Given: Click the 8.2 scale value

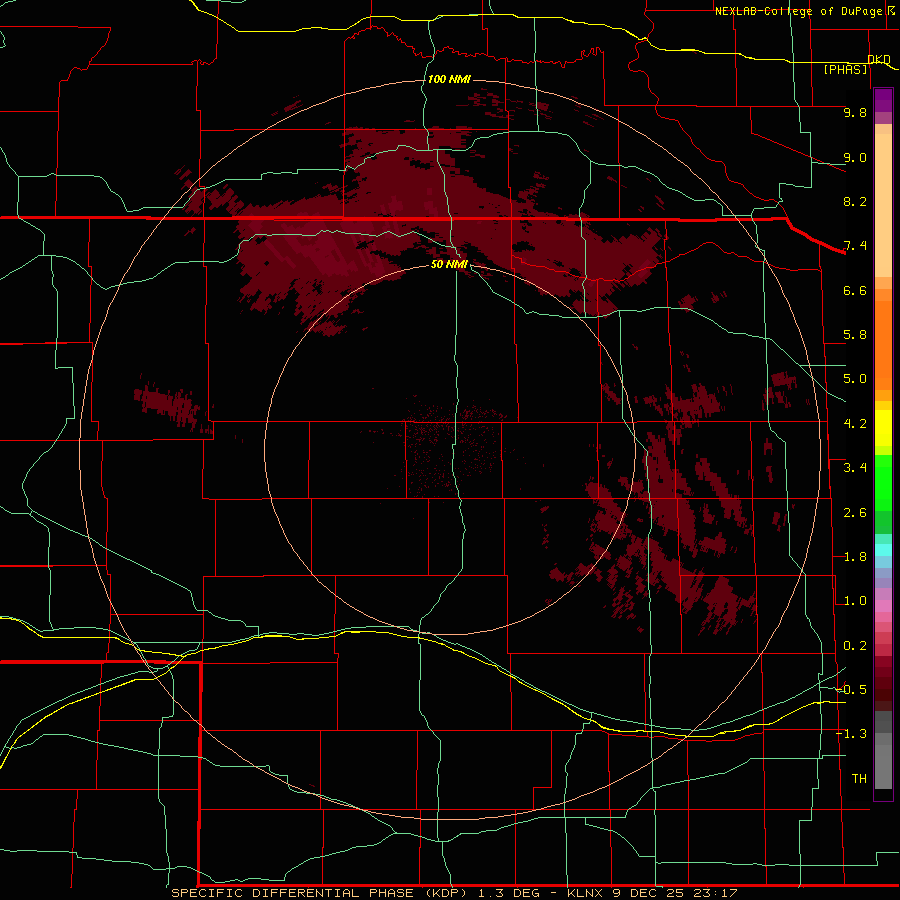Looking at the screenshot, I should 855,201.
